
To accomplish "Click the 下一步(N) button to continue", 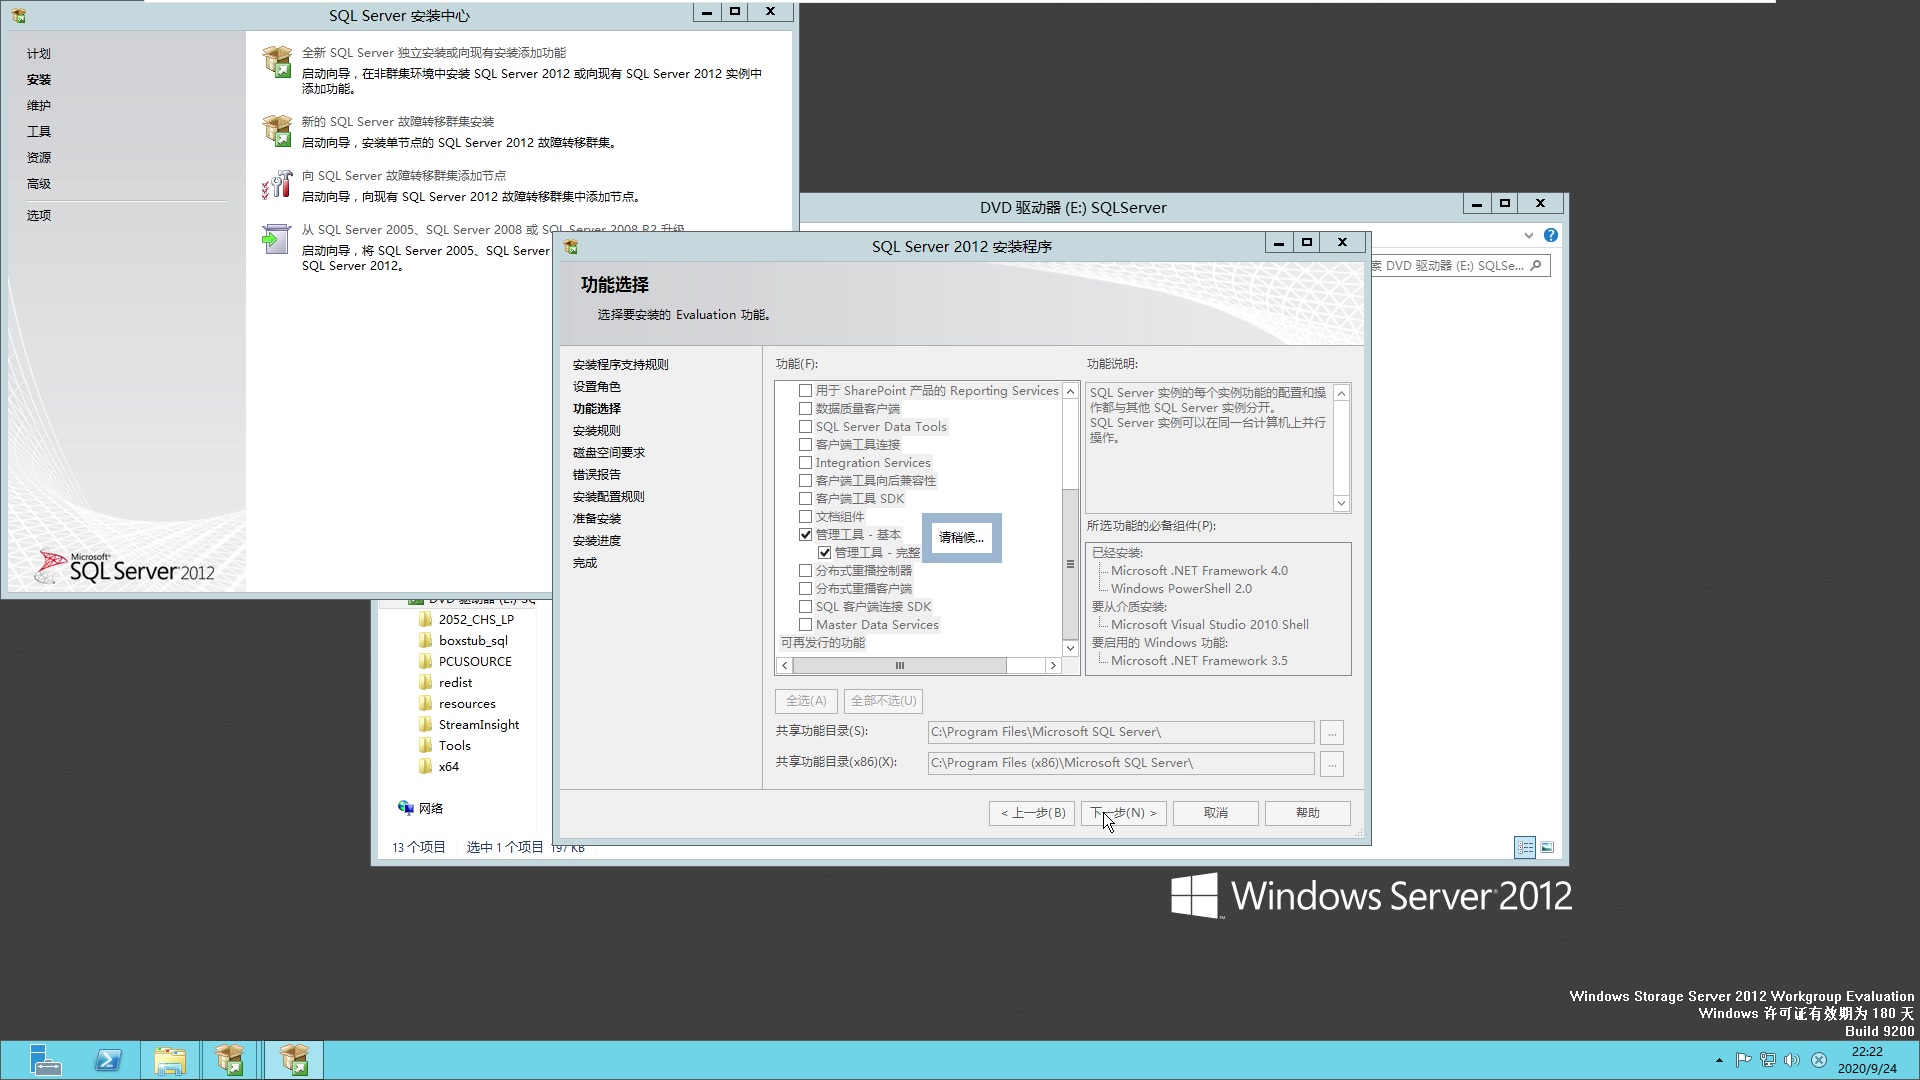I will click(1122, 813).
